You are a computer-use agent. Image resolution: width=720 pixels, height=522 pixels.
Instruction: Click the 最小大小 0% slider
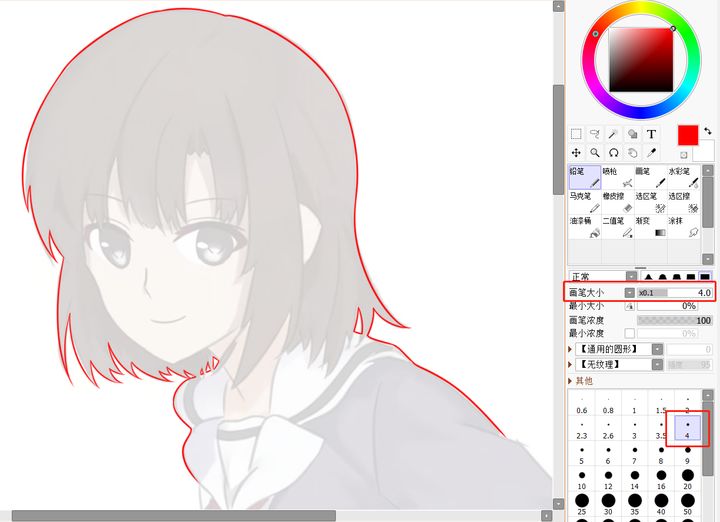coord(667,306)
